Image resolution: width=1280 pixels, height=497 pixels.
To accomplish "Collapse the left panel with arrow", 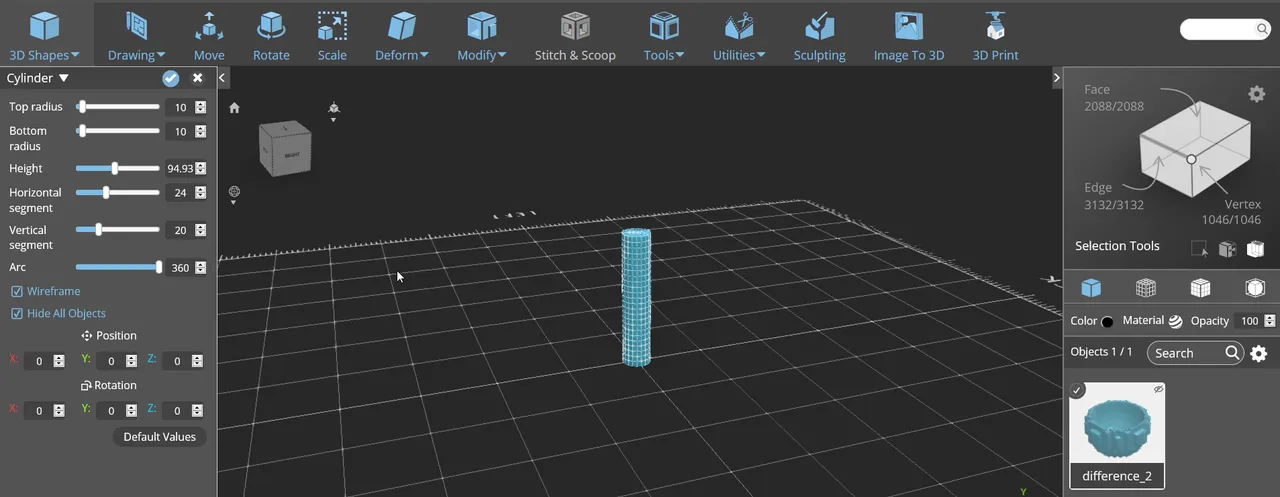I will click(223, 77).
